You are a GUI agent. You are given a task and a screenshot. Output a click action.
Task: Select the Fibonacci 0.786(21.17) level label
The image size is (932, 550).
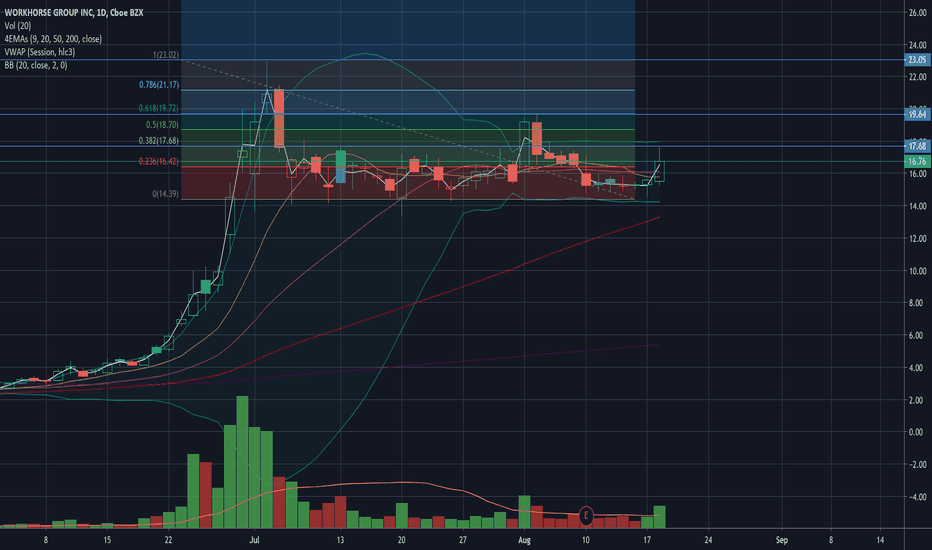159,84
